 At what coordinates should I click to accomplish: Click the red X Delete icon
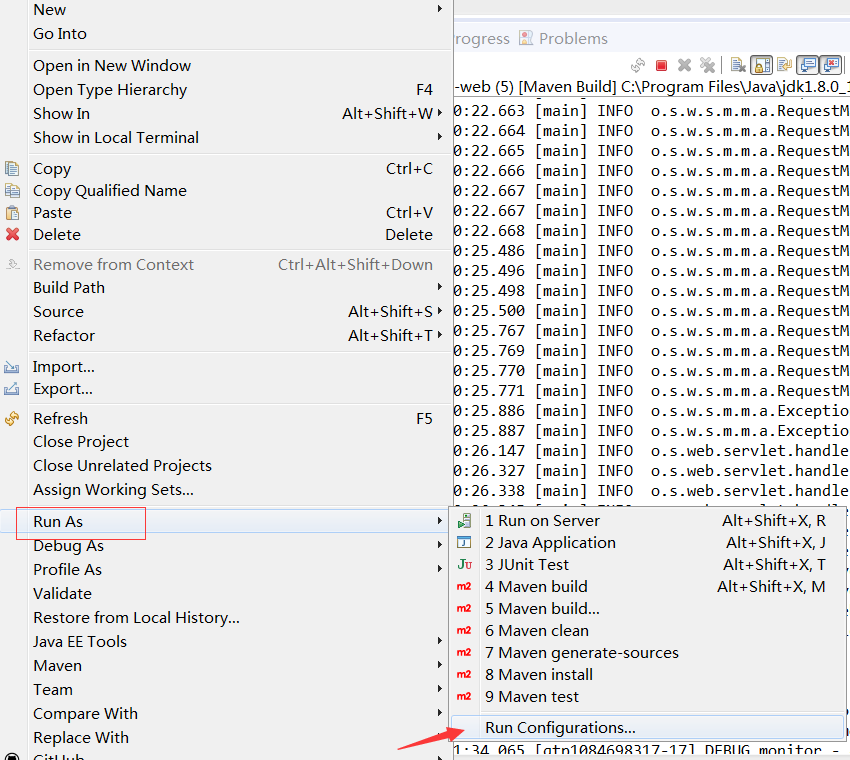pos(12,234)
